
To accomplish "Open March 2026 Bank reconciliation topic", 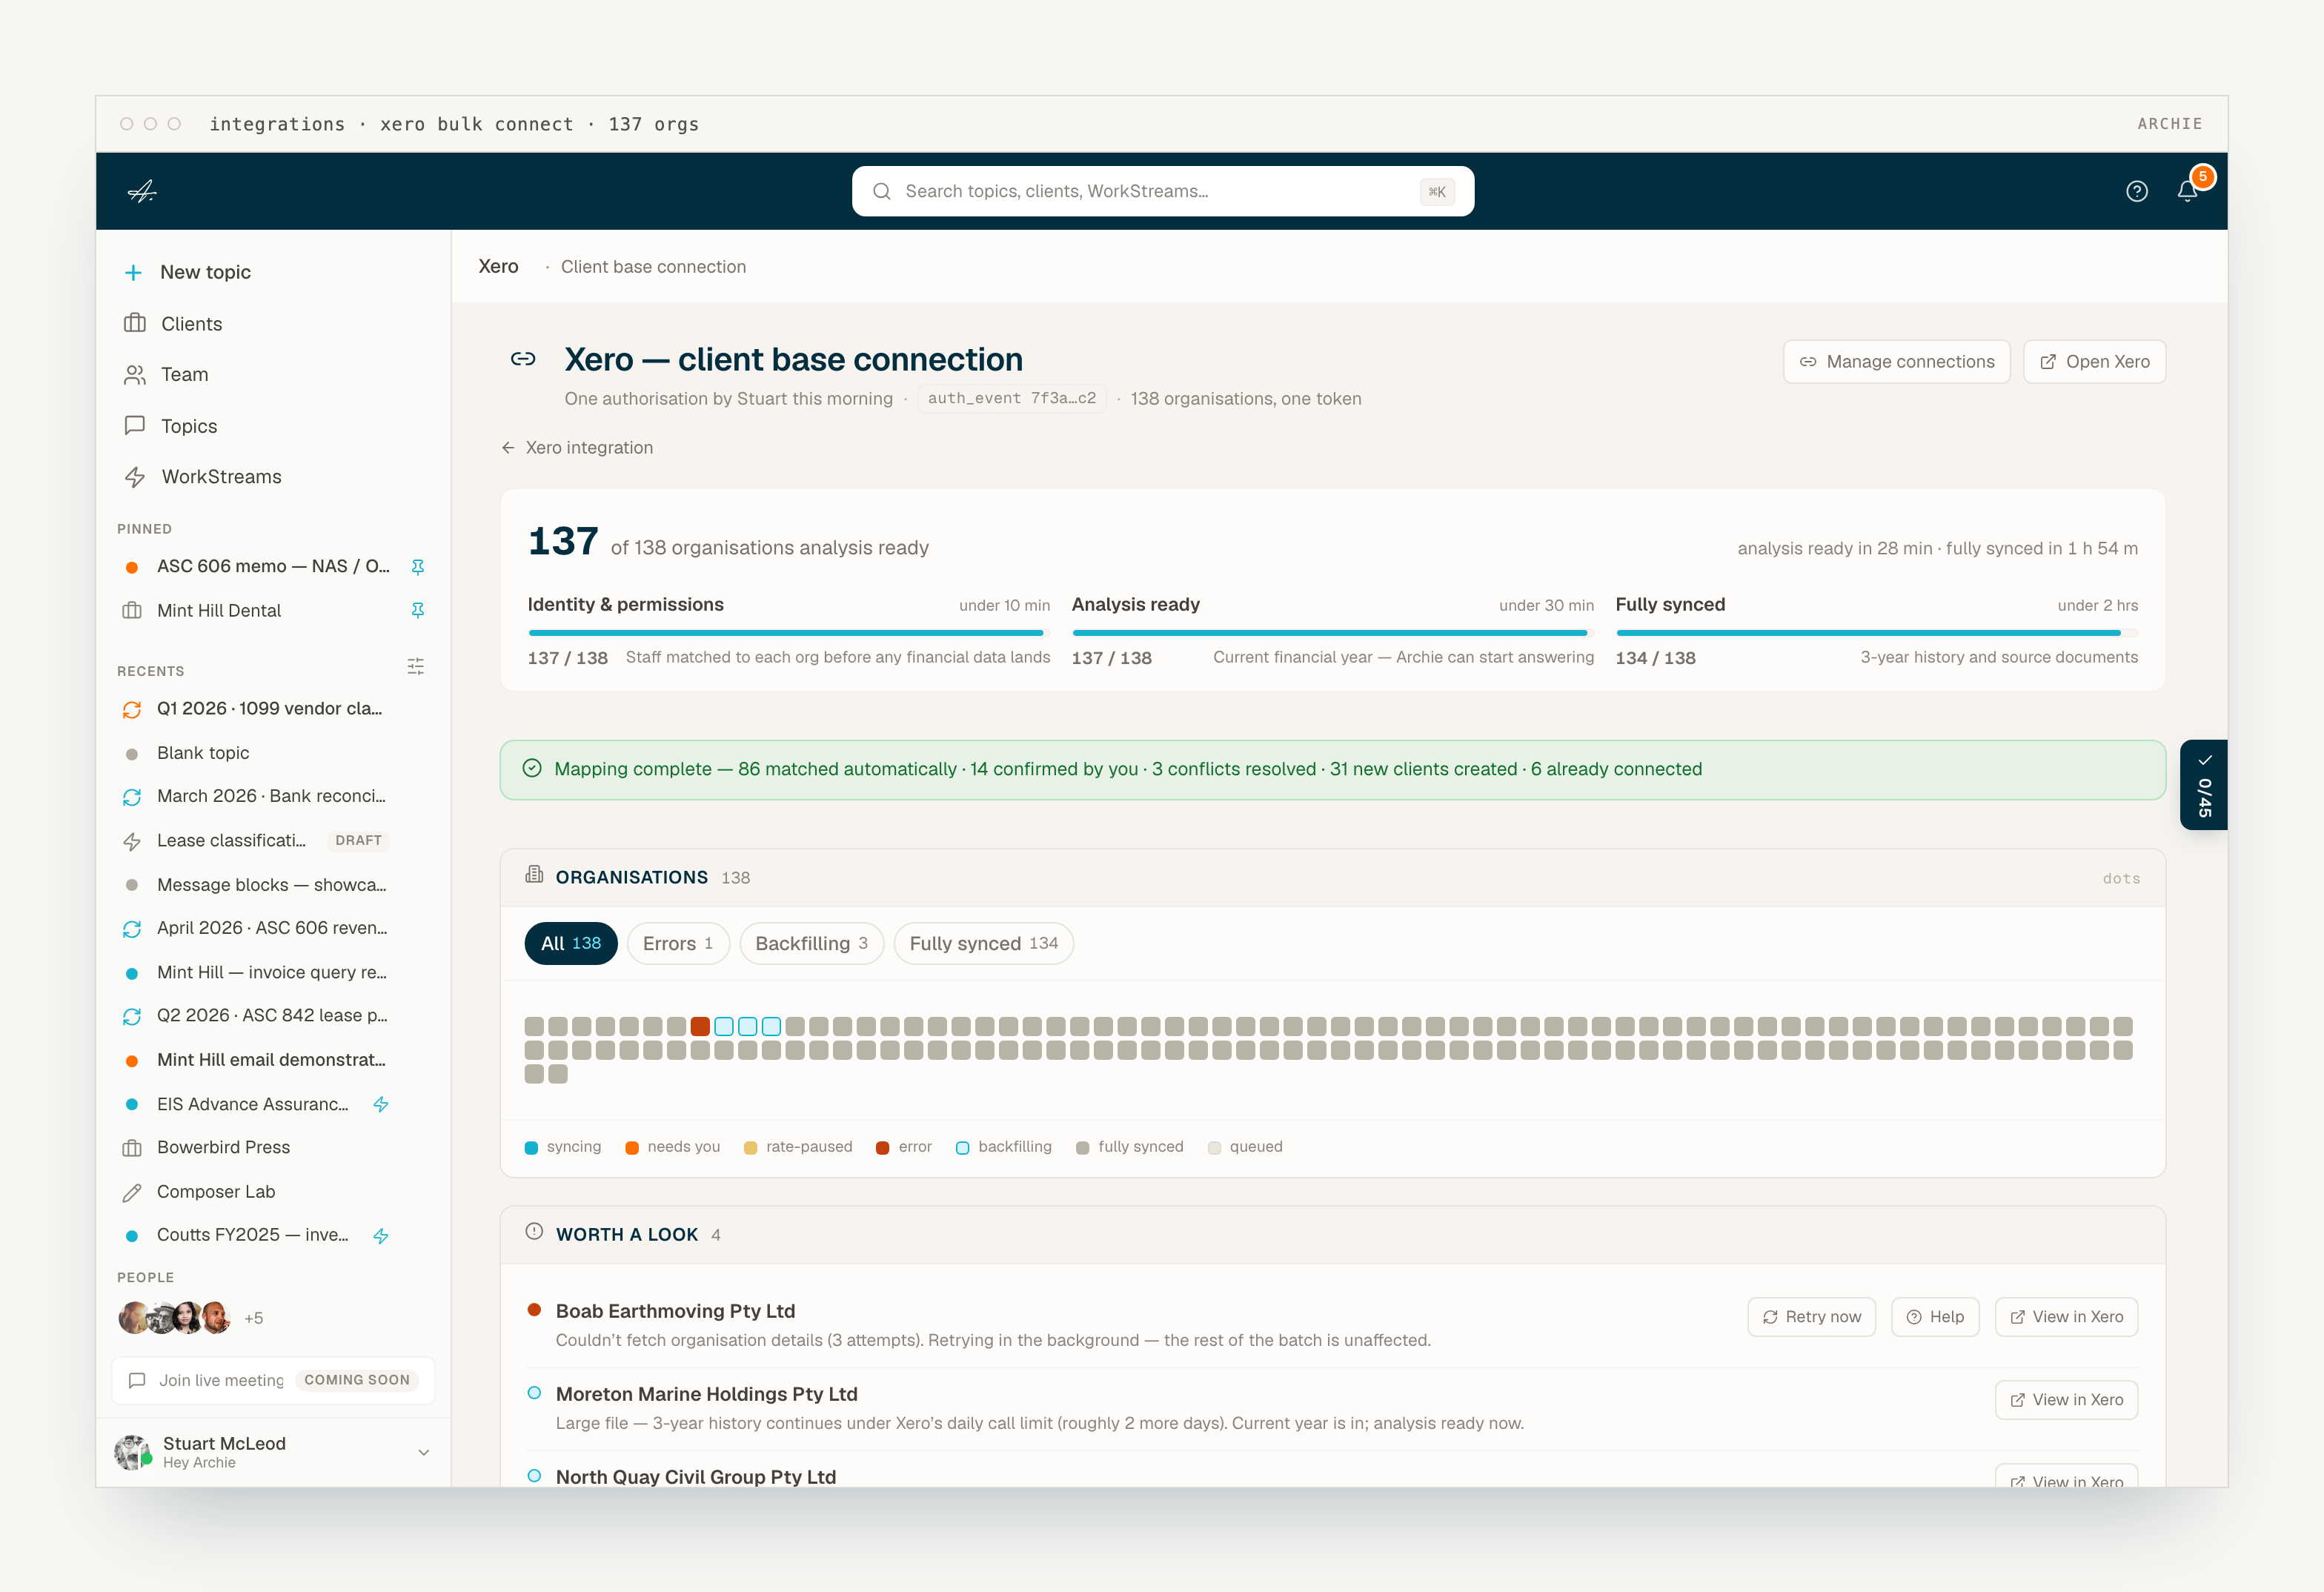I will click(272, 797).
